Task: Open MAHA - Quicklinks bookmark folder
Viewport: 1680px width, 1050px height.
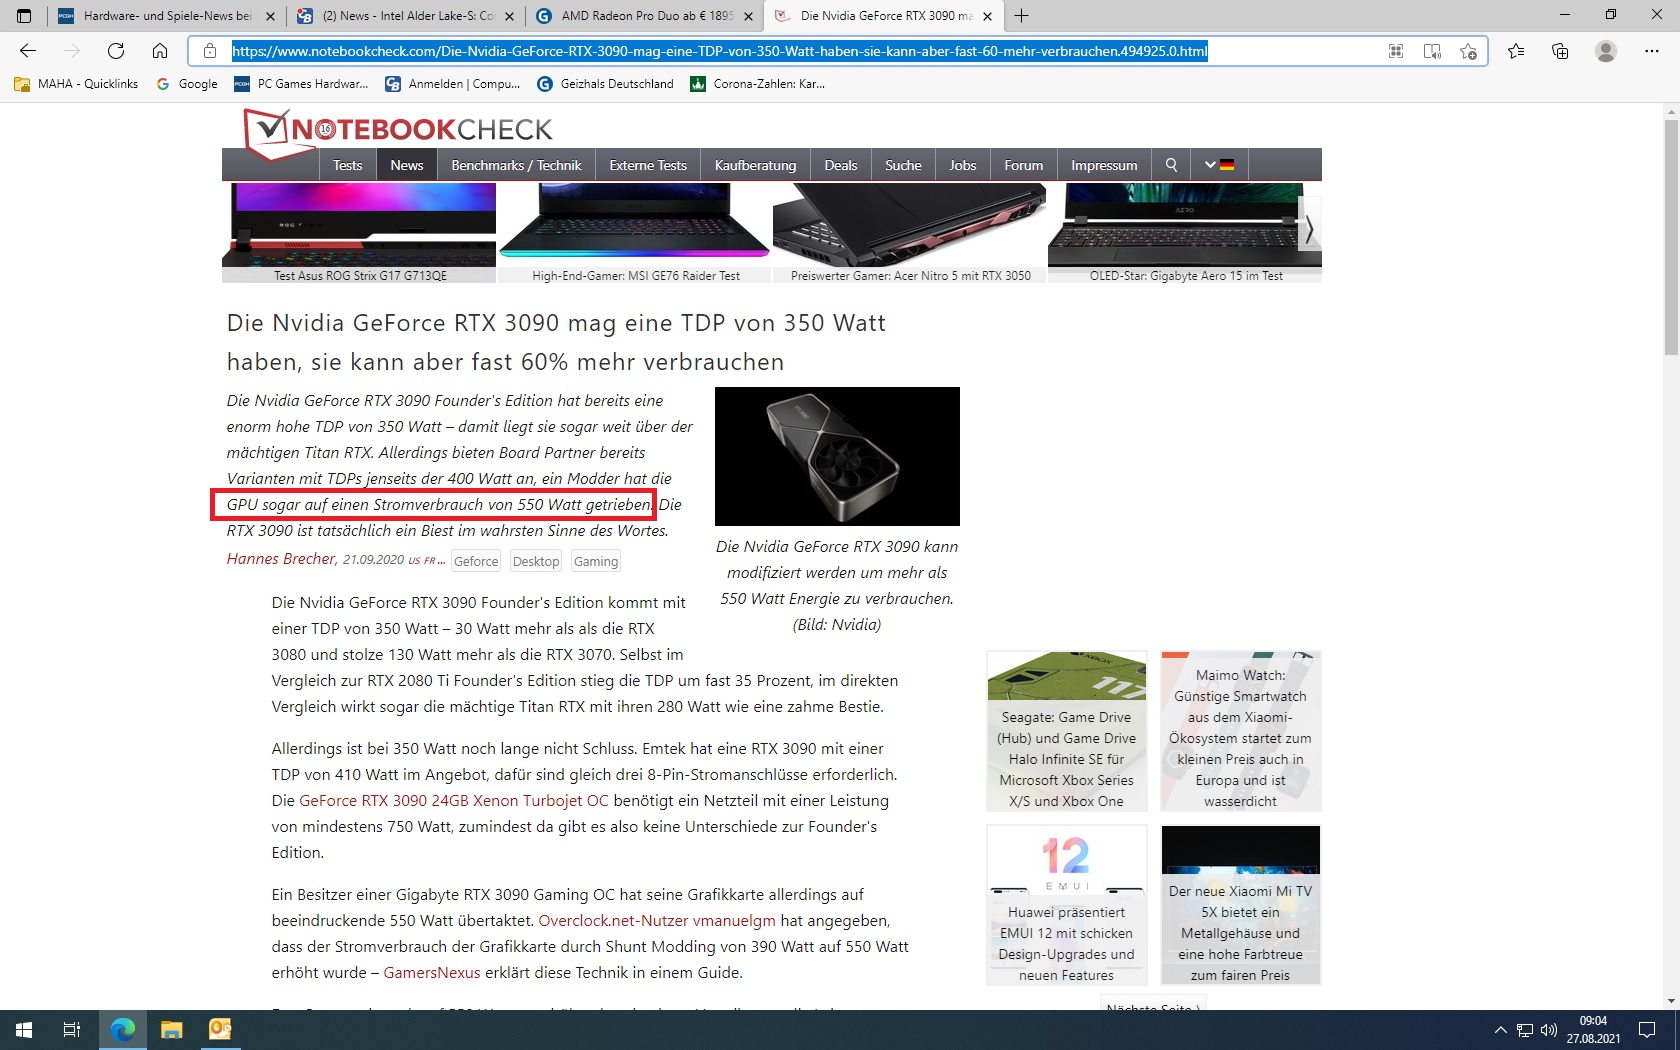Action: pyautogui.click(x=76, y=84)
